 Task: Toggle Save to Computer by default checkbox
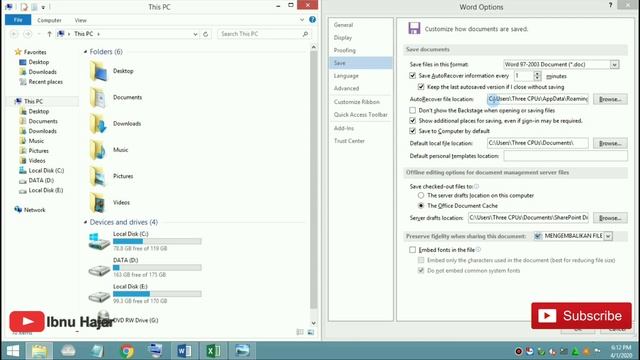[413, 131]
